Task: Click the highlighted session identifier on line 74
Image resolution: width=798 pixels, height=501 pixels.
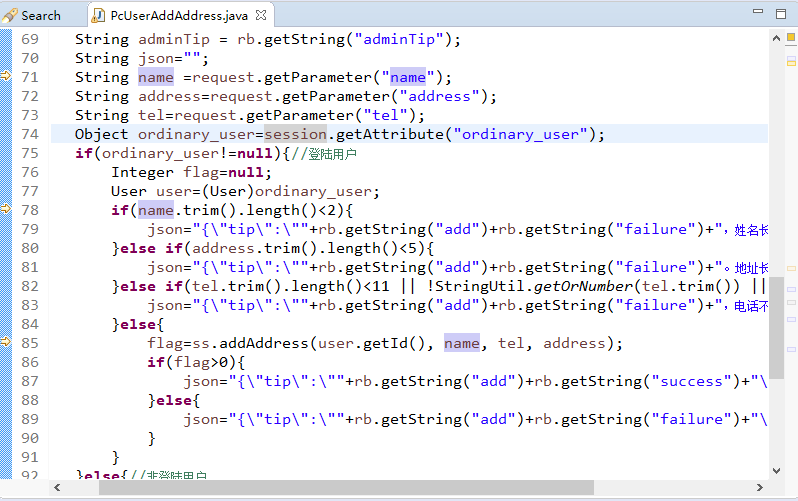Action: tap(295, 134)
